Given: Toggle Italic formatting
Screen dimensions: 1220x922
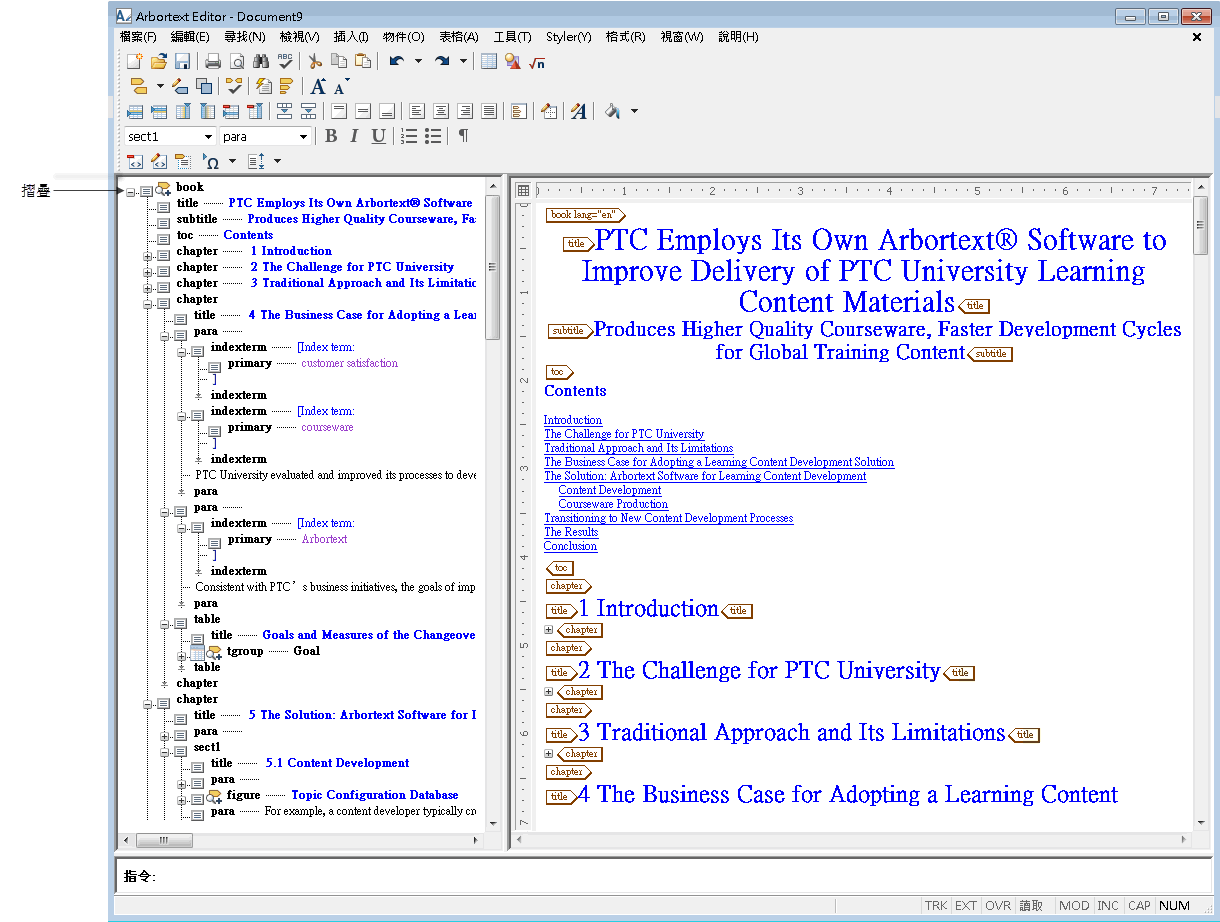Looking at the screenshot, I should point(354,136).
